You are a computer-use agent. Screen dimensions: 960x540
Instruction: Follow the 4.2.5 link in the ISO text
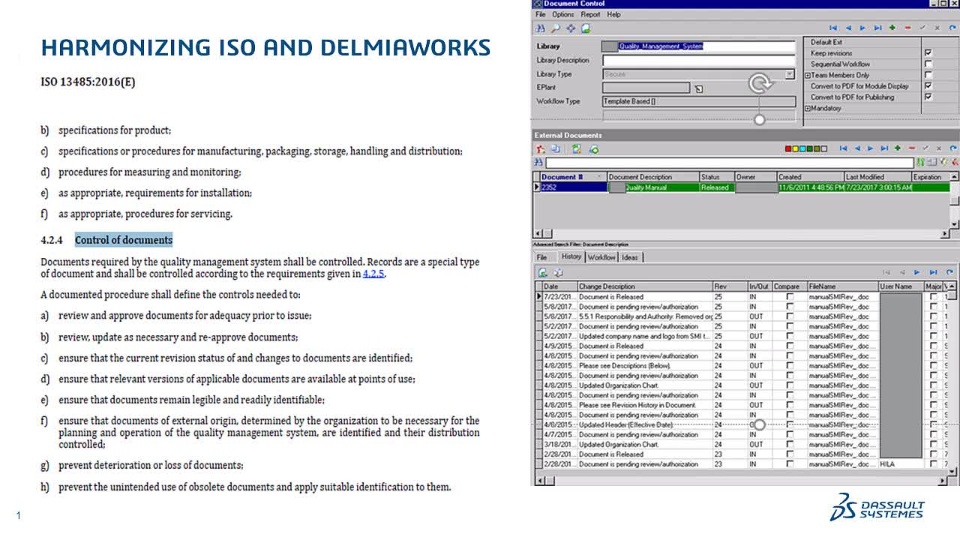pyautogui.click(x=373, y=274)
